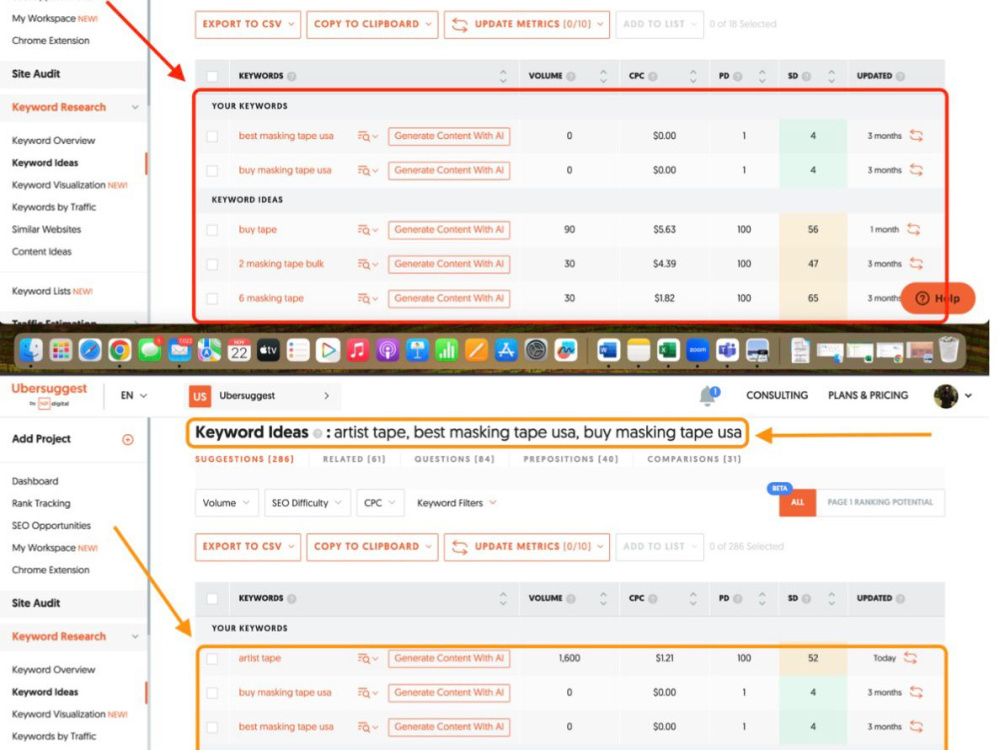Tick the checkbox for 'buy tape'
Screen dimensions: 1000x750
point(212,230)
